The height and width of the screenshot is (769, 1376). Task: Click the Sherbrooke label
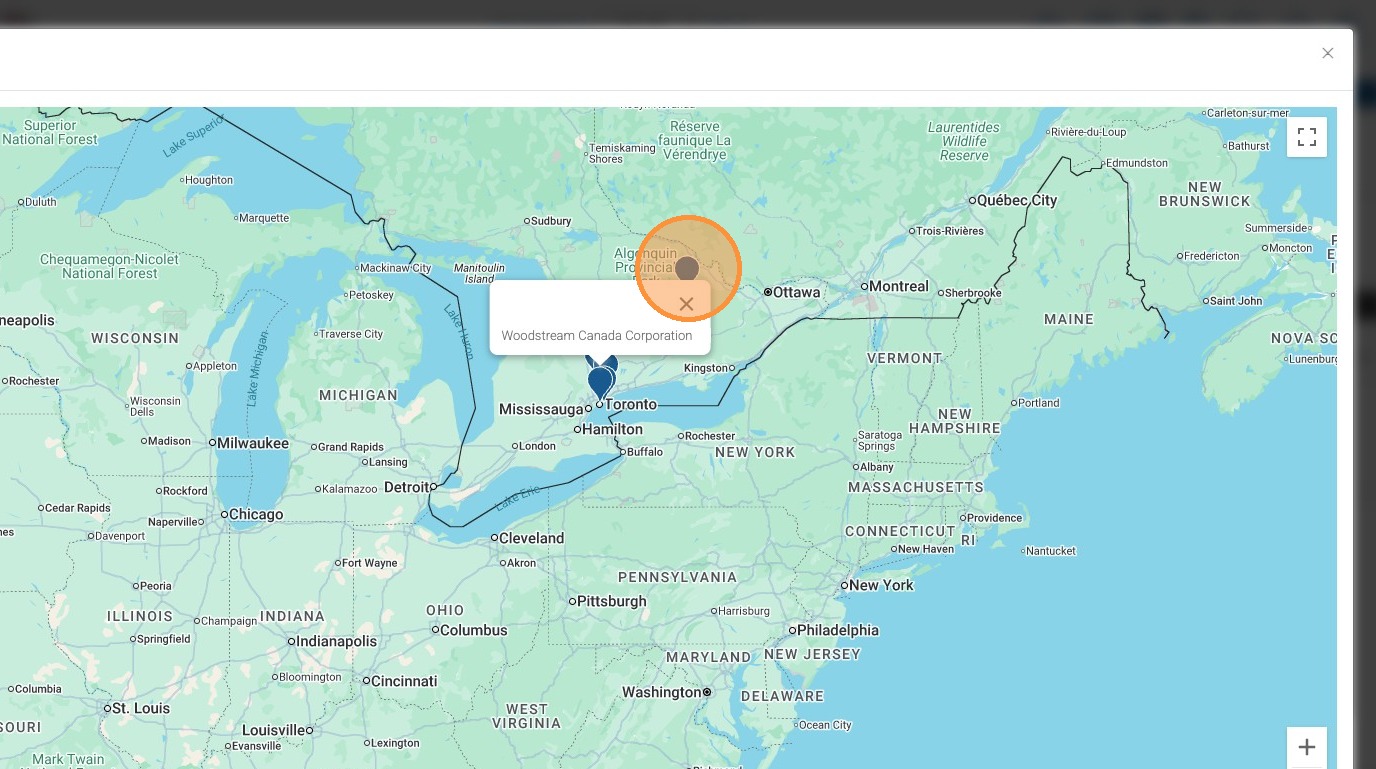point(973,293)
